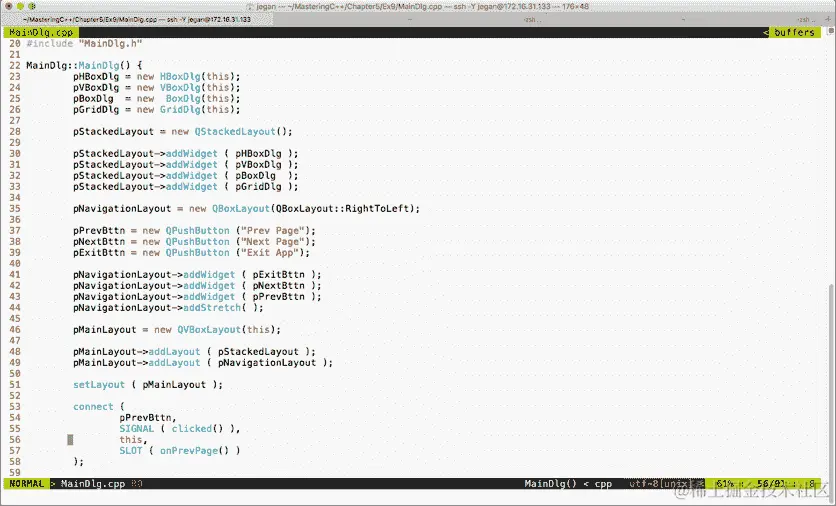Screen dimensions: 836x506
Task: Click the MainDlg.cpp filename in status line
Action: tap(93, 484)
